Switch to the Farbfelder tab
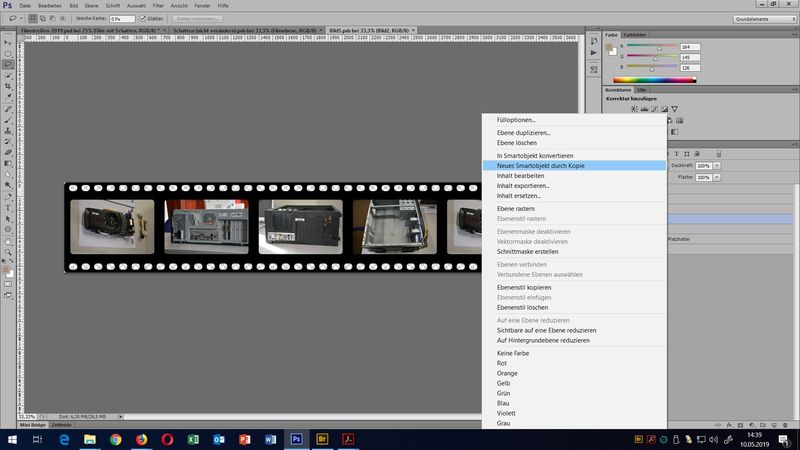This screenshot has height=450, width=800. click(x=636, y=34)
